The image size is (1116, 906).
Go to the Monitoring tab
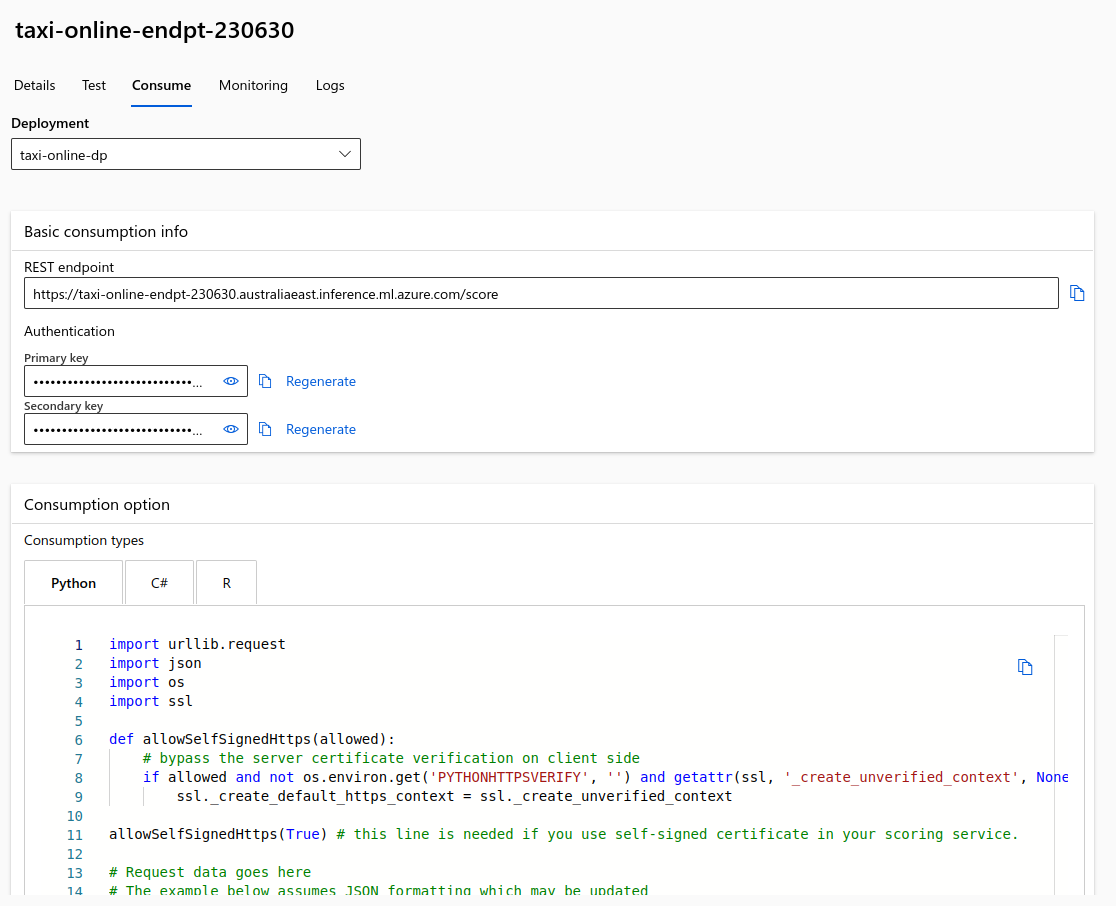tap(253, 85)
